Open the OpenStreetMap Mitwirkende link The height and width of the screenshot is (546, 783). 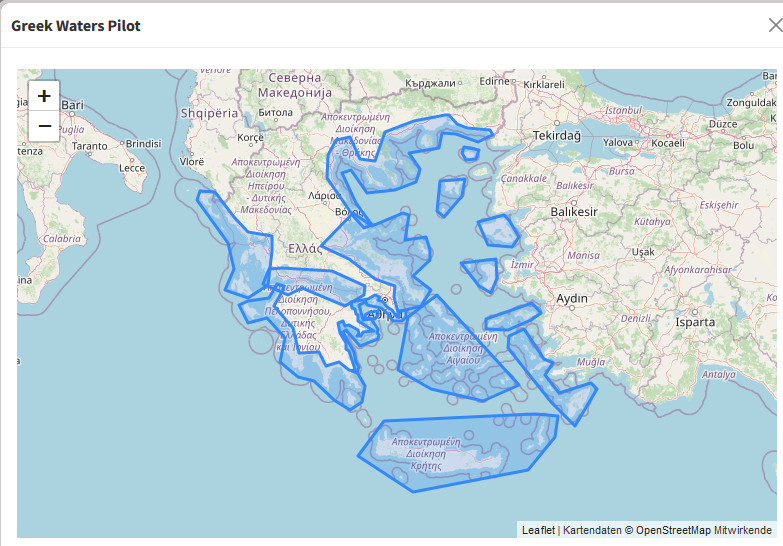pyautogui.click(x=704, y=530)
